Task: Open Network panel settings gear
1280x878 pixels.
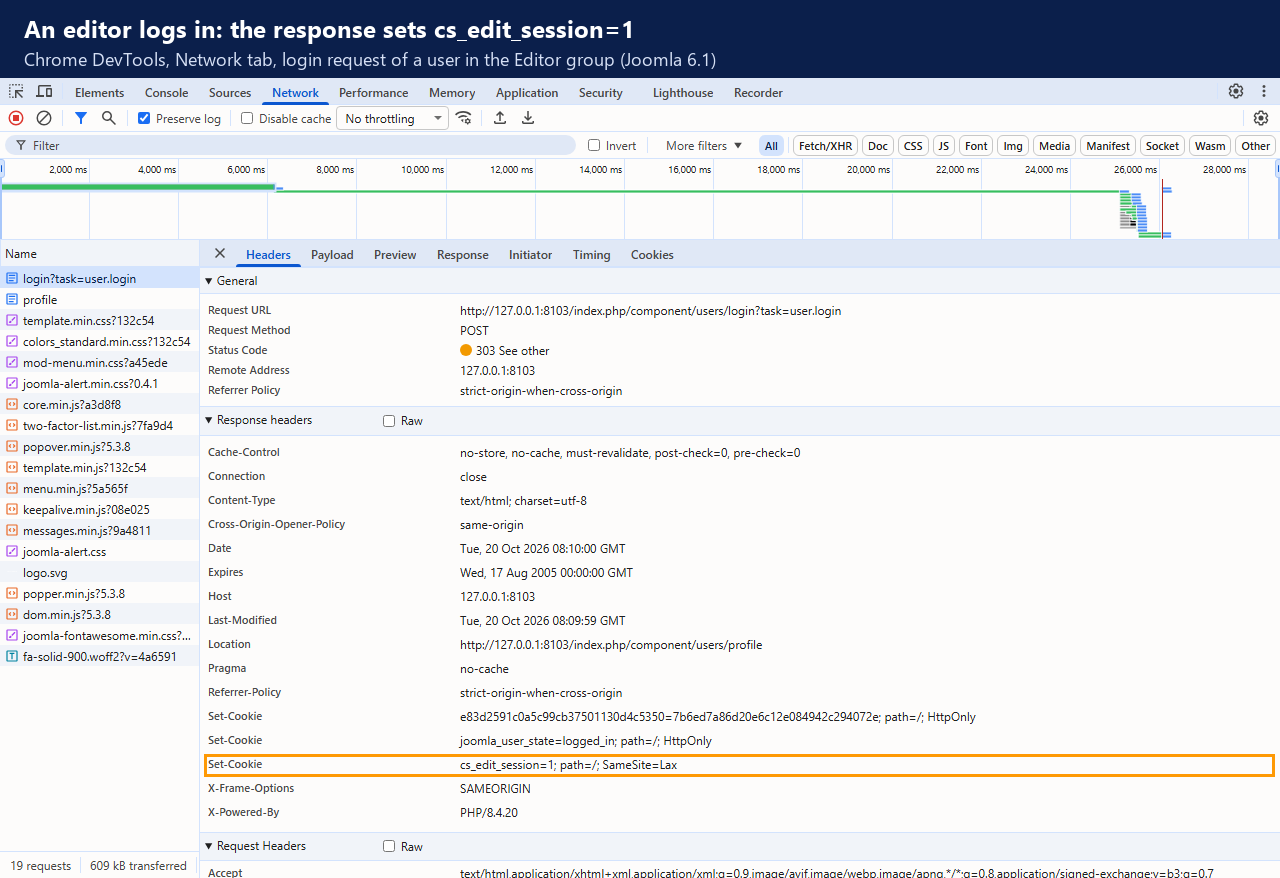Action: 1261,118
